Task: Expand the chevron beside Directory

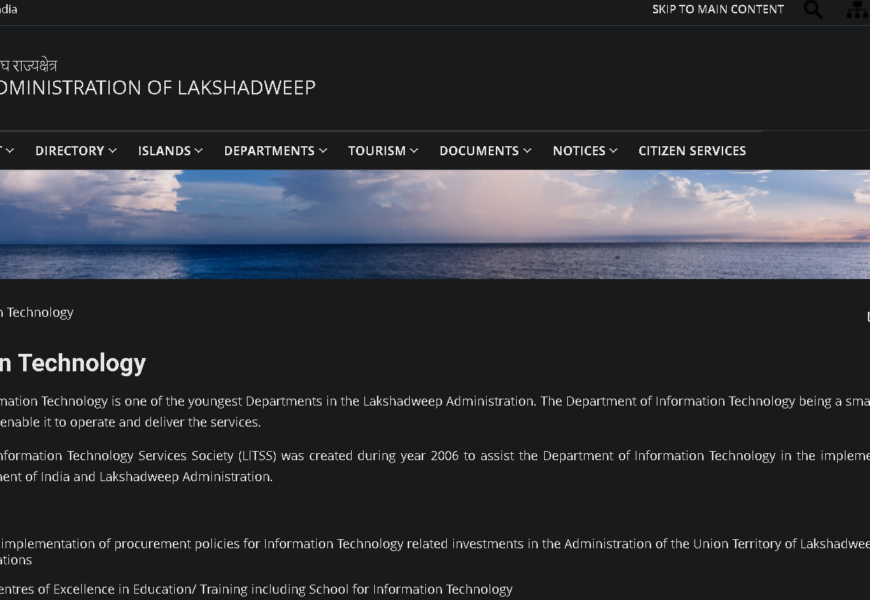Action: click(x=112, y=151)
